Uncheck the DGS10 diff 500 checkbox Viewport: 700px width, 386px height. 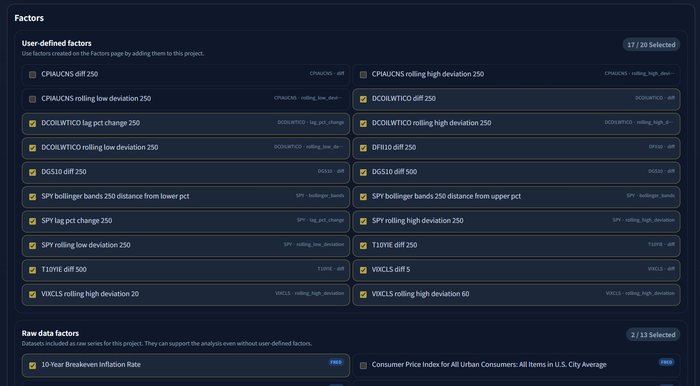363,172
